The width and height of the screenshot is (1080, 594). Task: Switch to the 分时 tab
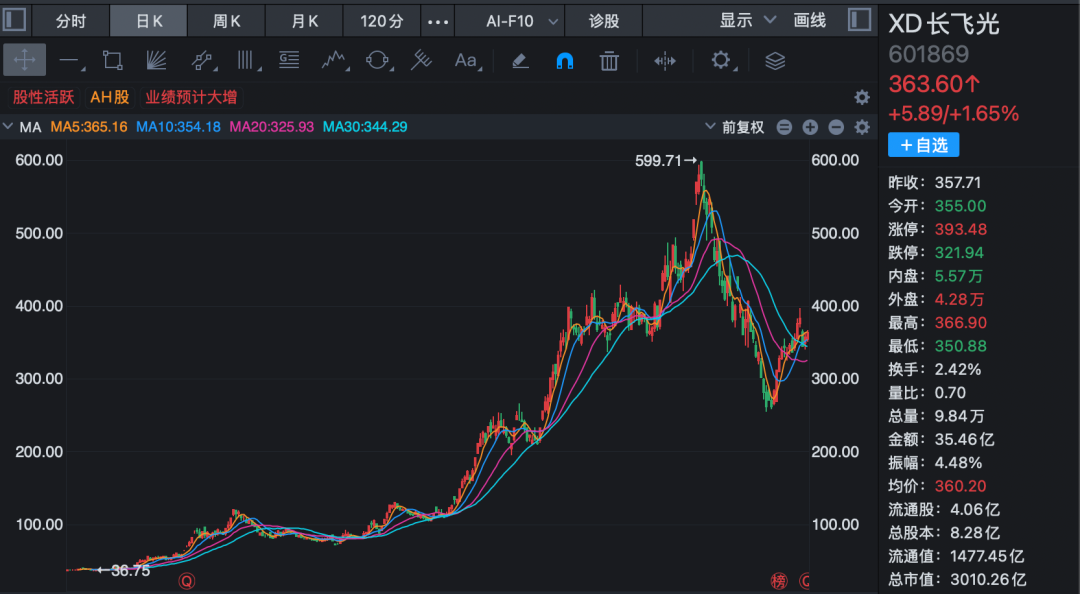coord(70,21)
